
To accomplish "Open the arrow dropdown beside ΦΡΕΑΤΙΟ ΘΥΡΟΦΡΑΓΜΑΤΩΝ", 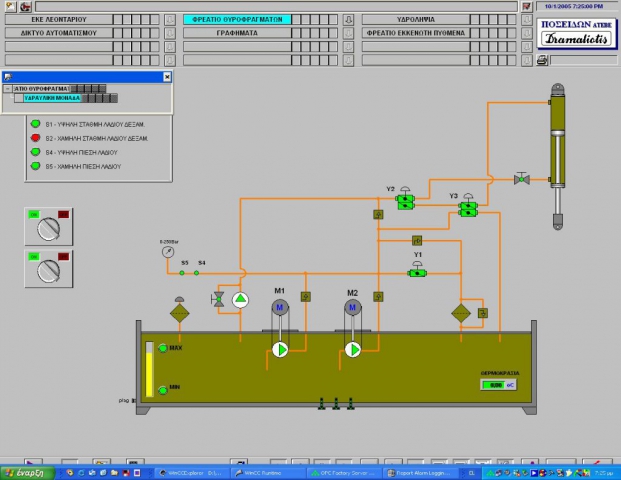I will tap(349, 19).
